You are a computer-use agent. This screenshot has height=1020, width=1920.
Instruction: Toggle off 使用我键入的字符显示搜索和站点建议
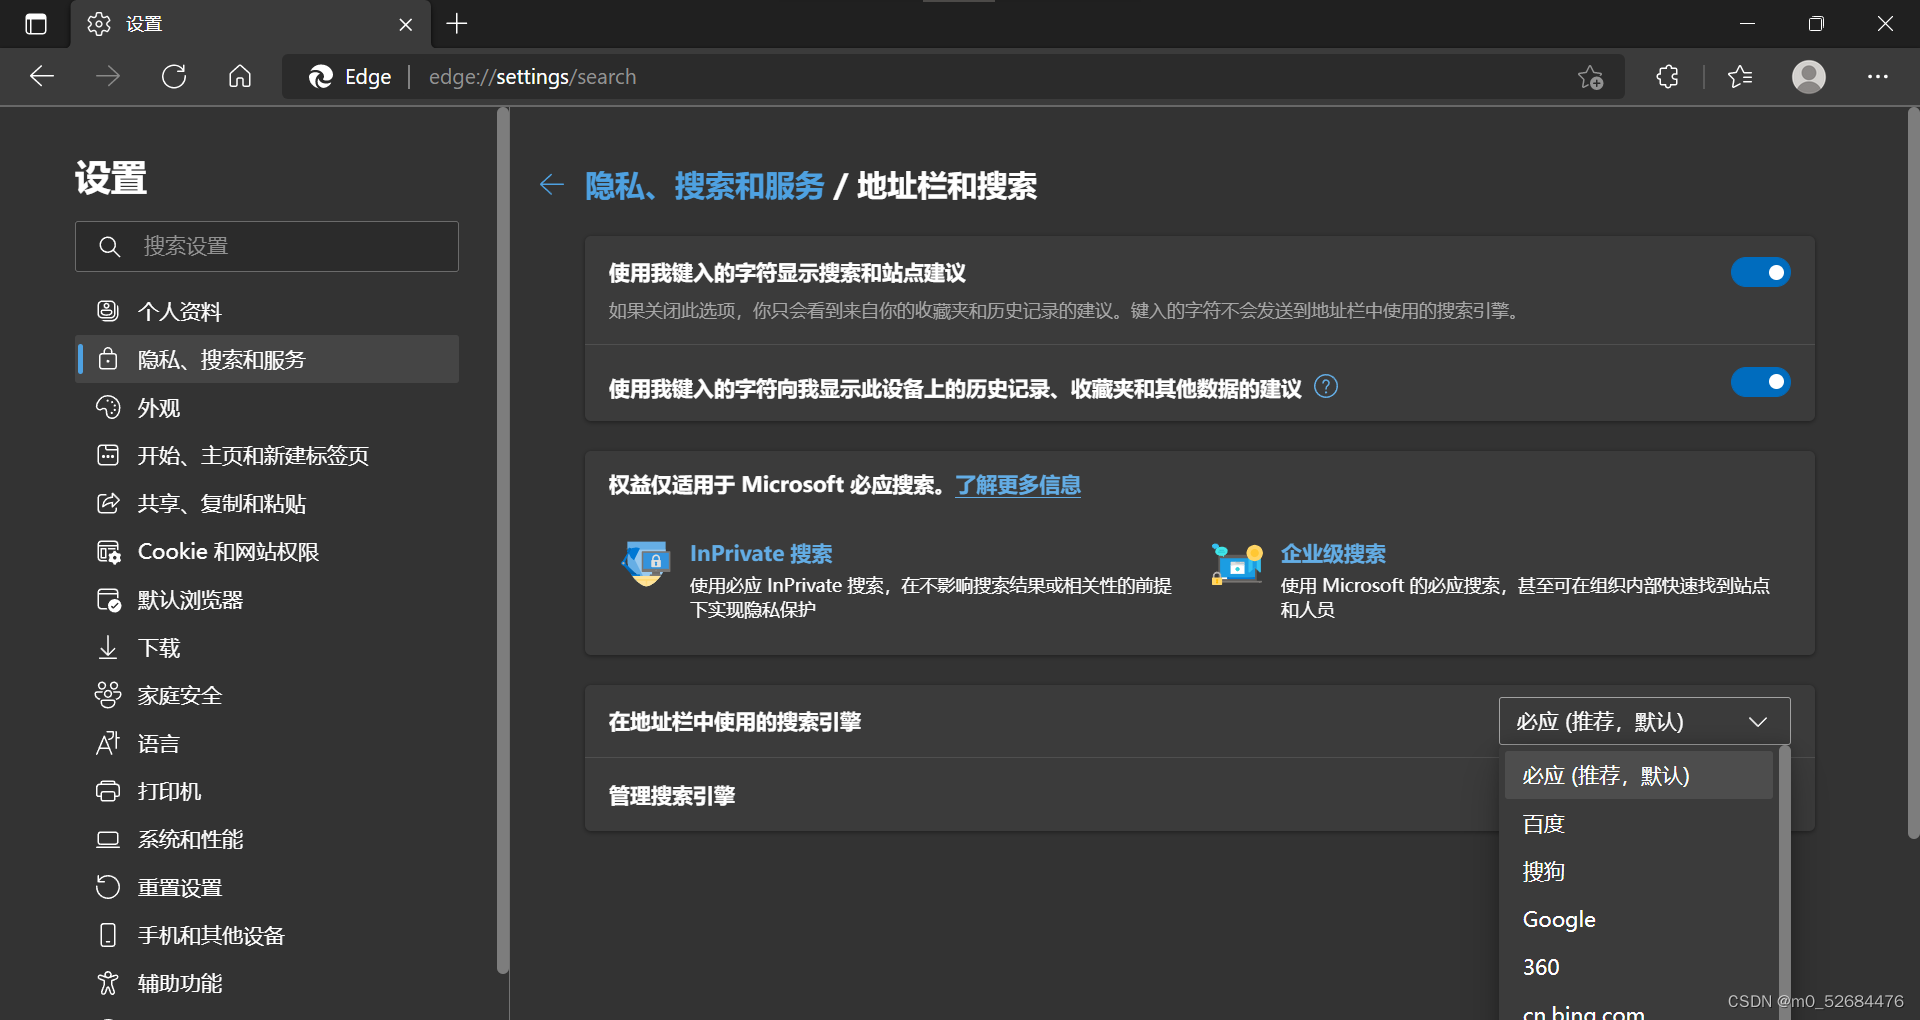[1761, 273]
